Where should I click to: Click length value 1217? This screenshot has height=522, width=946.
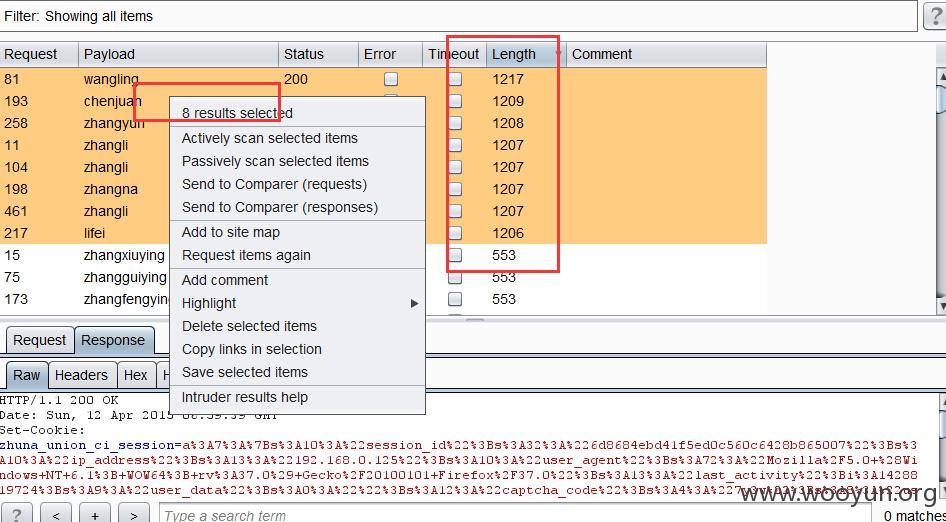(x=508, y=79)
